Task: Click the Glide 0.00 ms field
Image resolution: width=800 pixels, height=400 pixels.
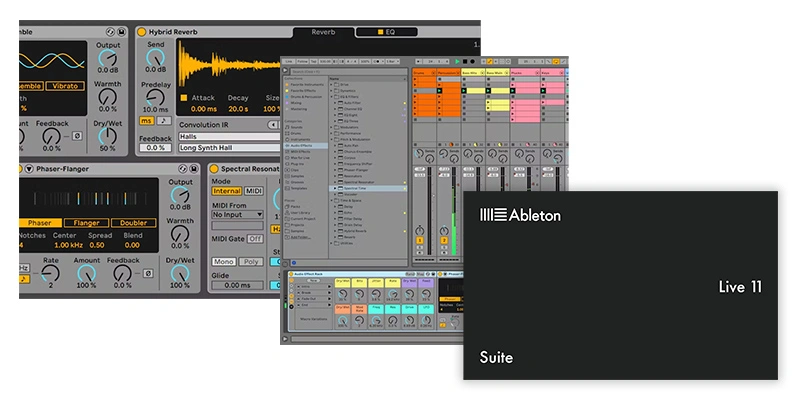Action: 237,285
